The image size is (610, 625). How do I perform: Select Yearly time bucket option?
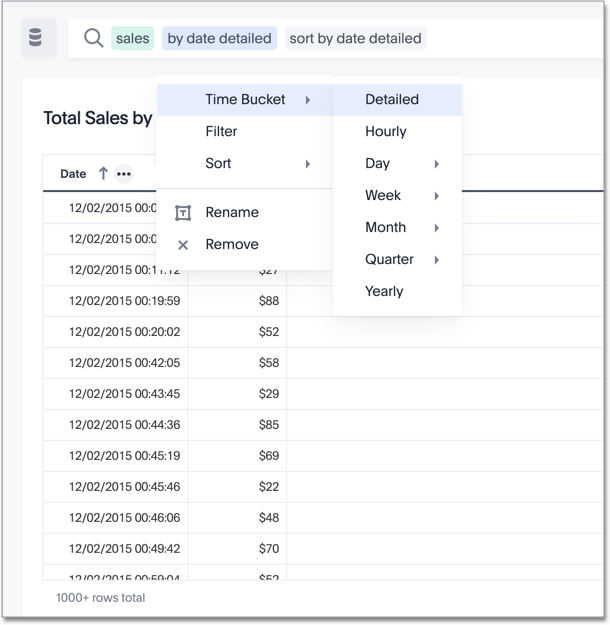(384, 292)
